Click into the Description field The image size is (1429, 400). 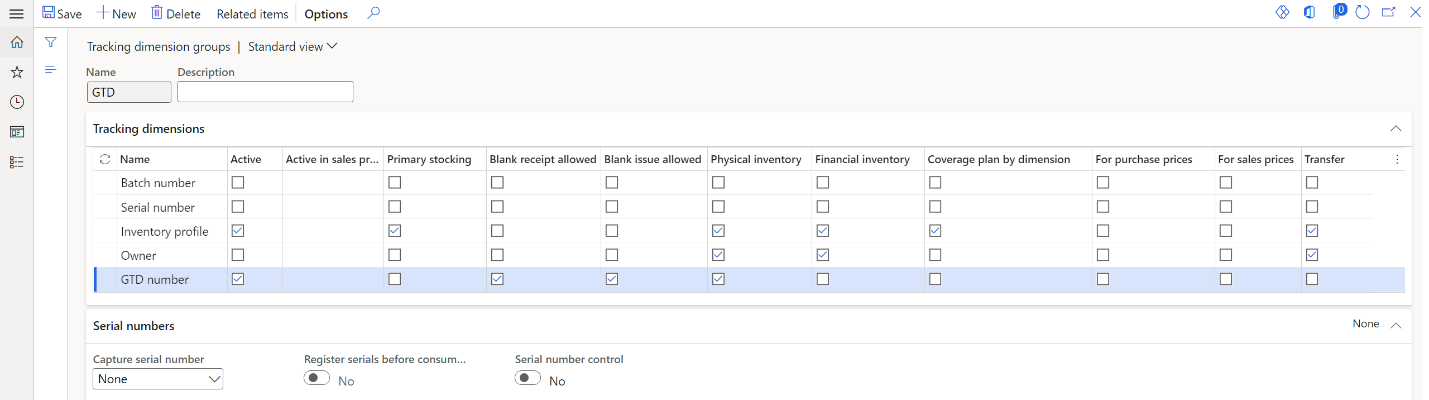point(265,92)
